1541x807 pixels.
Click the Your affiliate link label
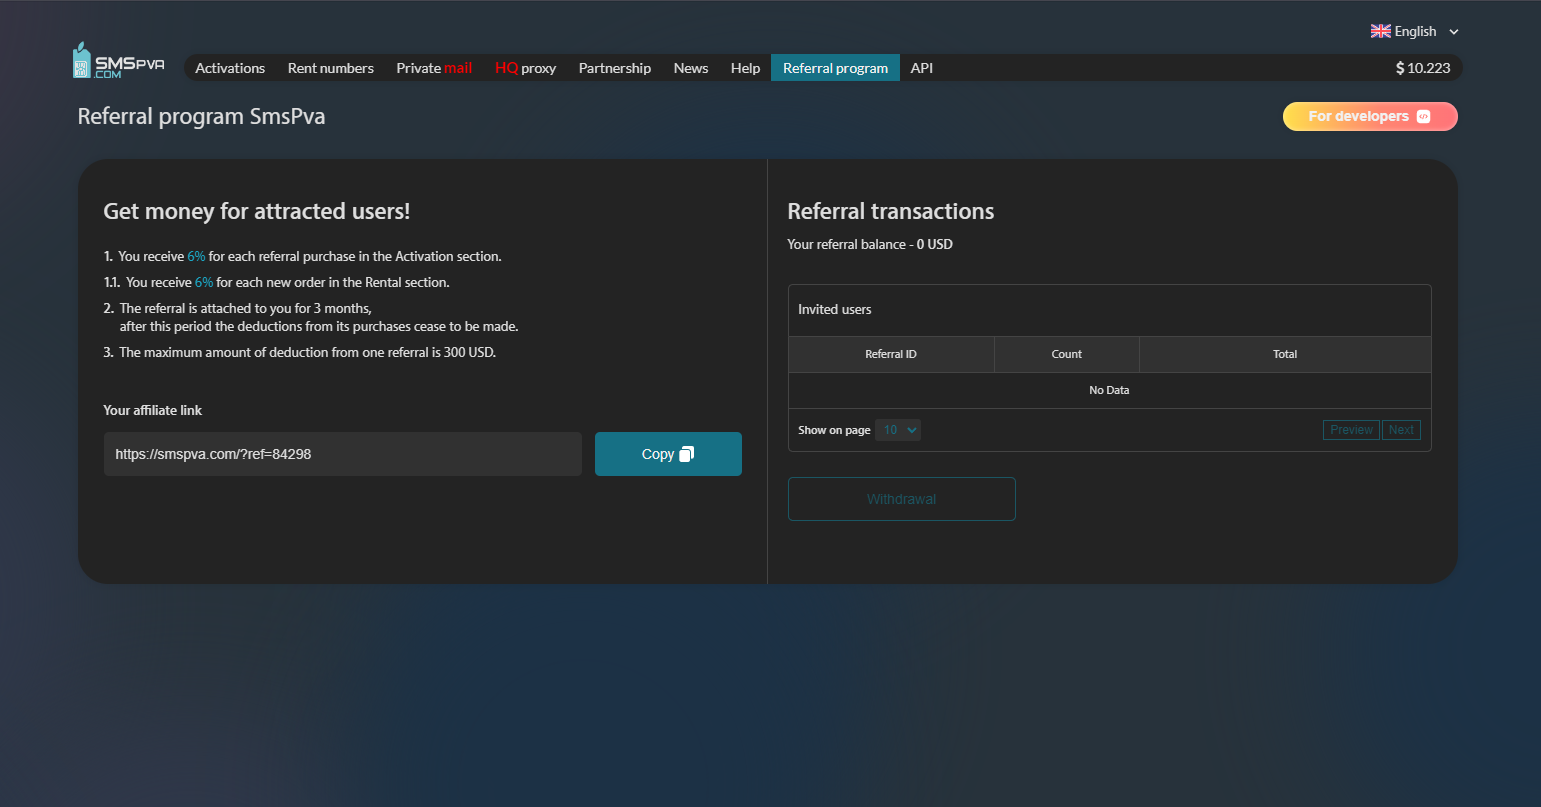pyautogui.click(x=153, y=410)
